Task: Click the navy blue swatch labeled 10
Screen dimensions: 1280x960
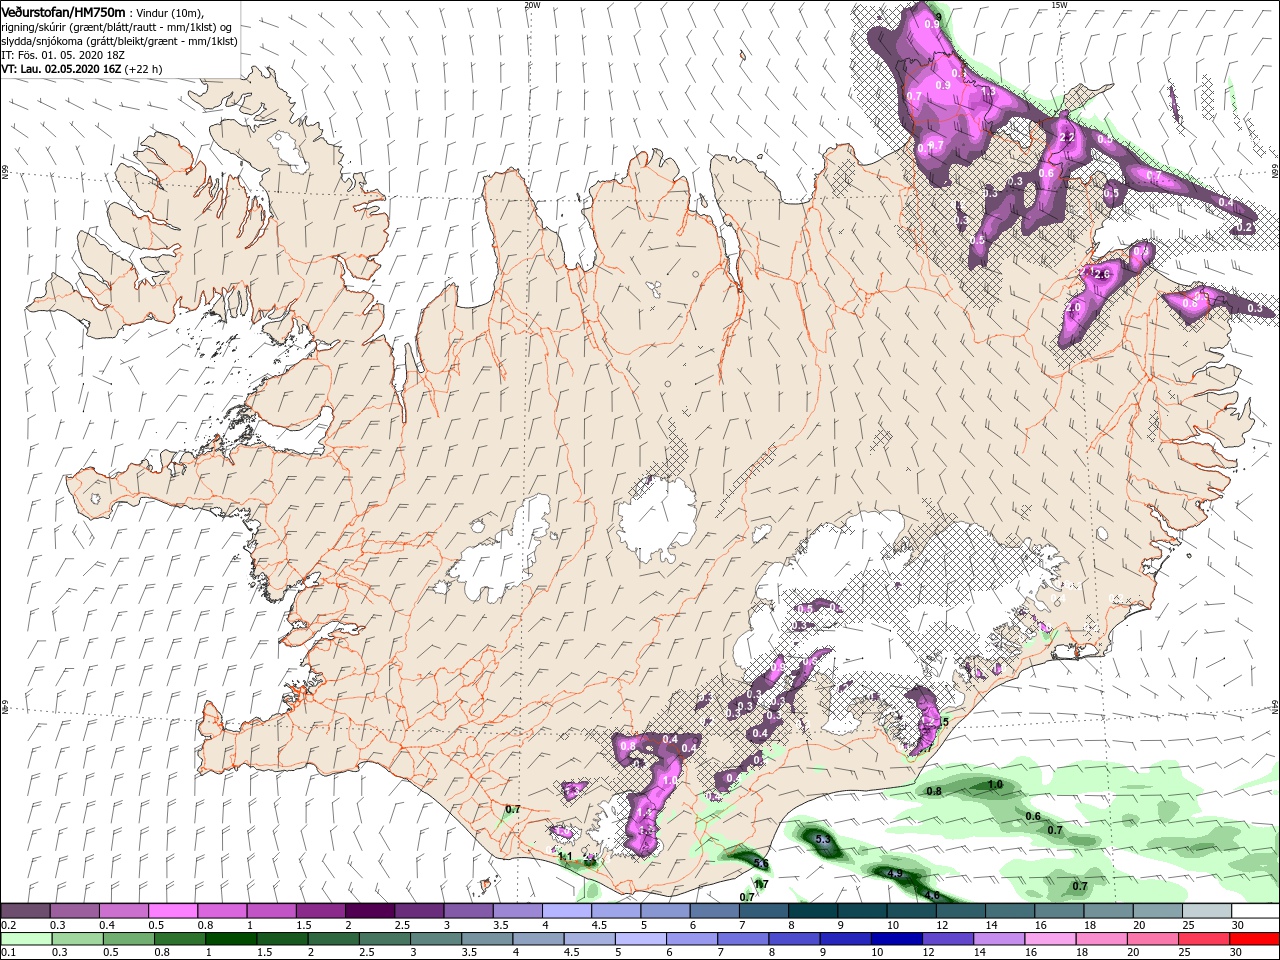Action: pos(895,939)
